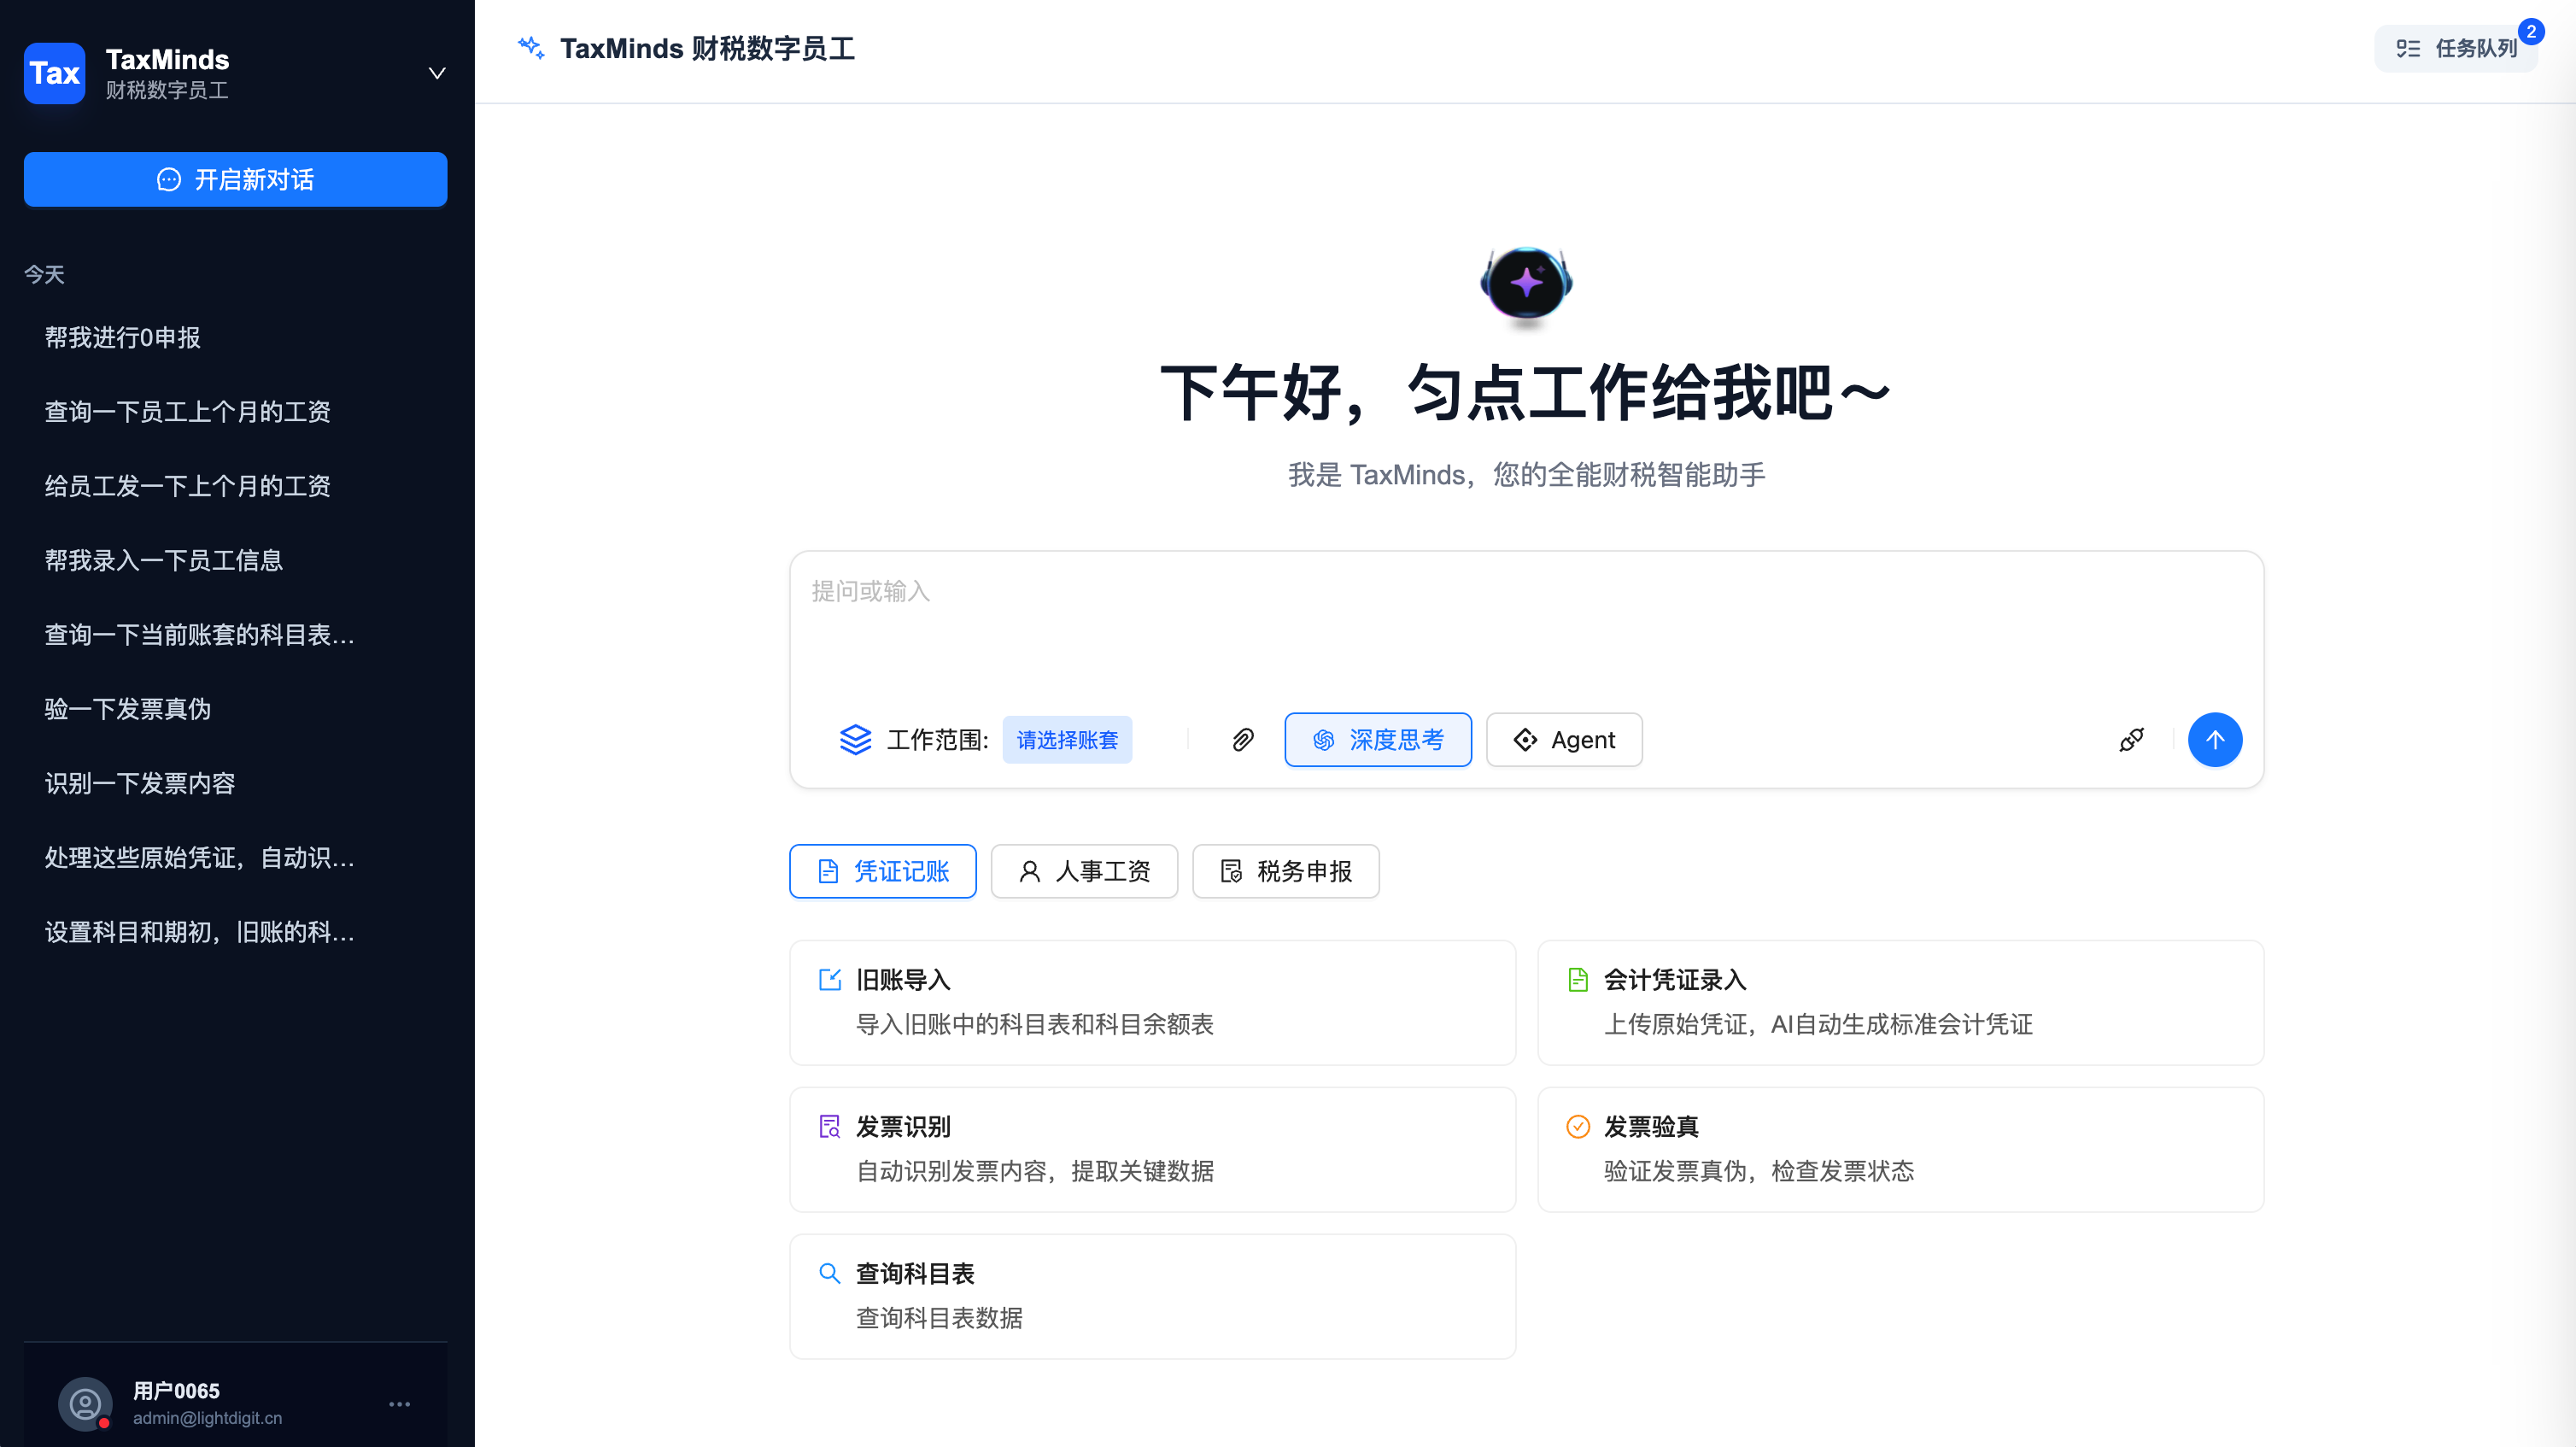
Task: Enable Agent mode
Action: 1564,740
